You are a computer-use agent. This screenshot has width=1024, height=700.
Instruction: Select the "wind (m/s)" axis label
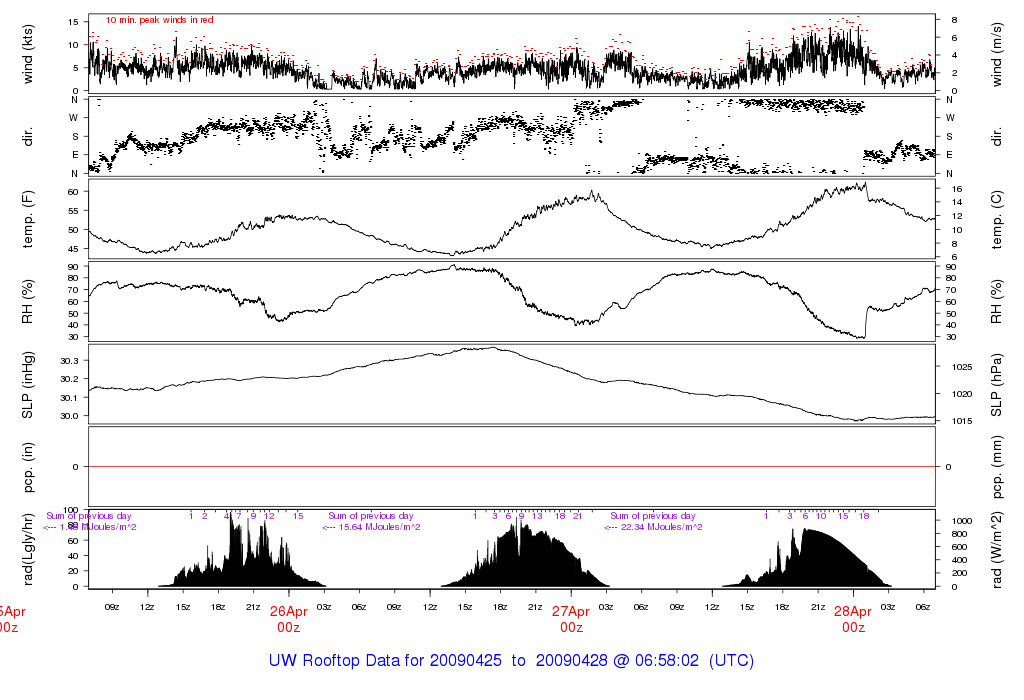tap(997, 54)
